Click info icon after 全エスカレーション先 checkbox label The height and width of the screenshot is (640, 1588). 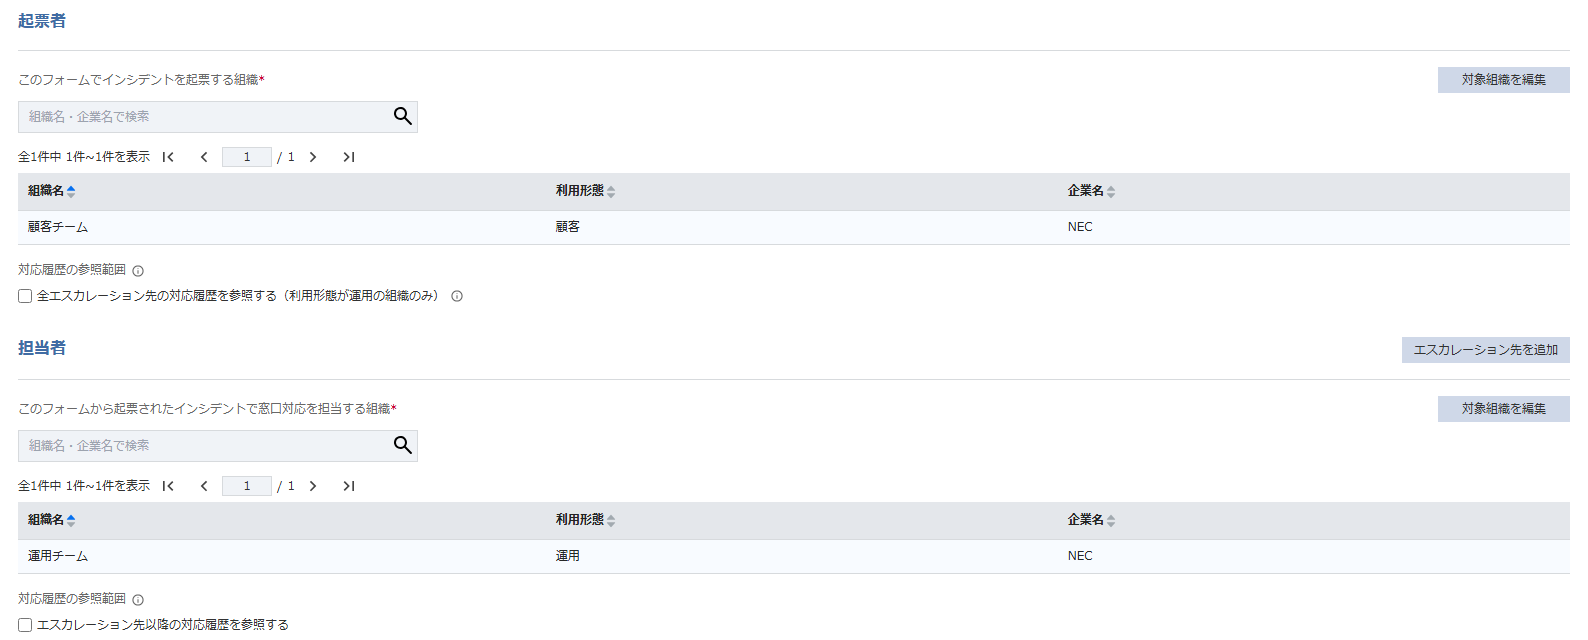pyautogui.click(x=457, y=296)
